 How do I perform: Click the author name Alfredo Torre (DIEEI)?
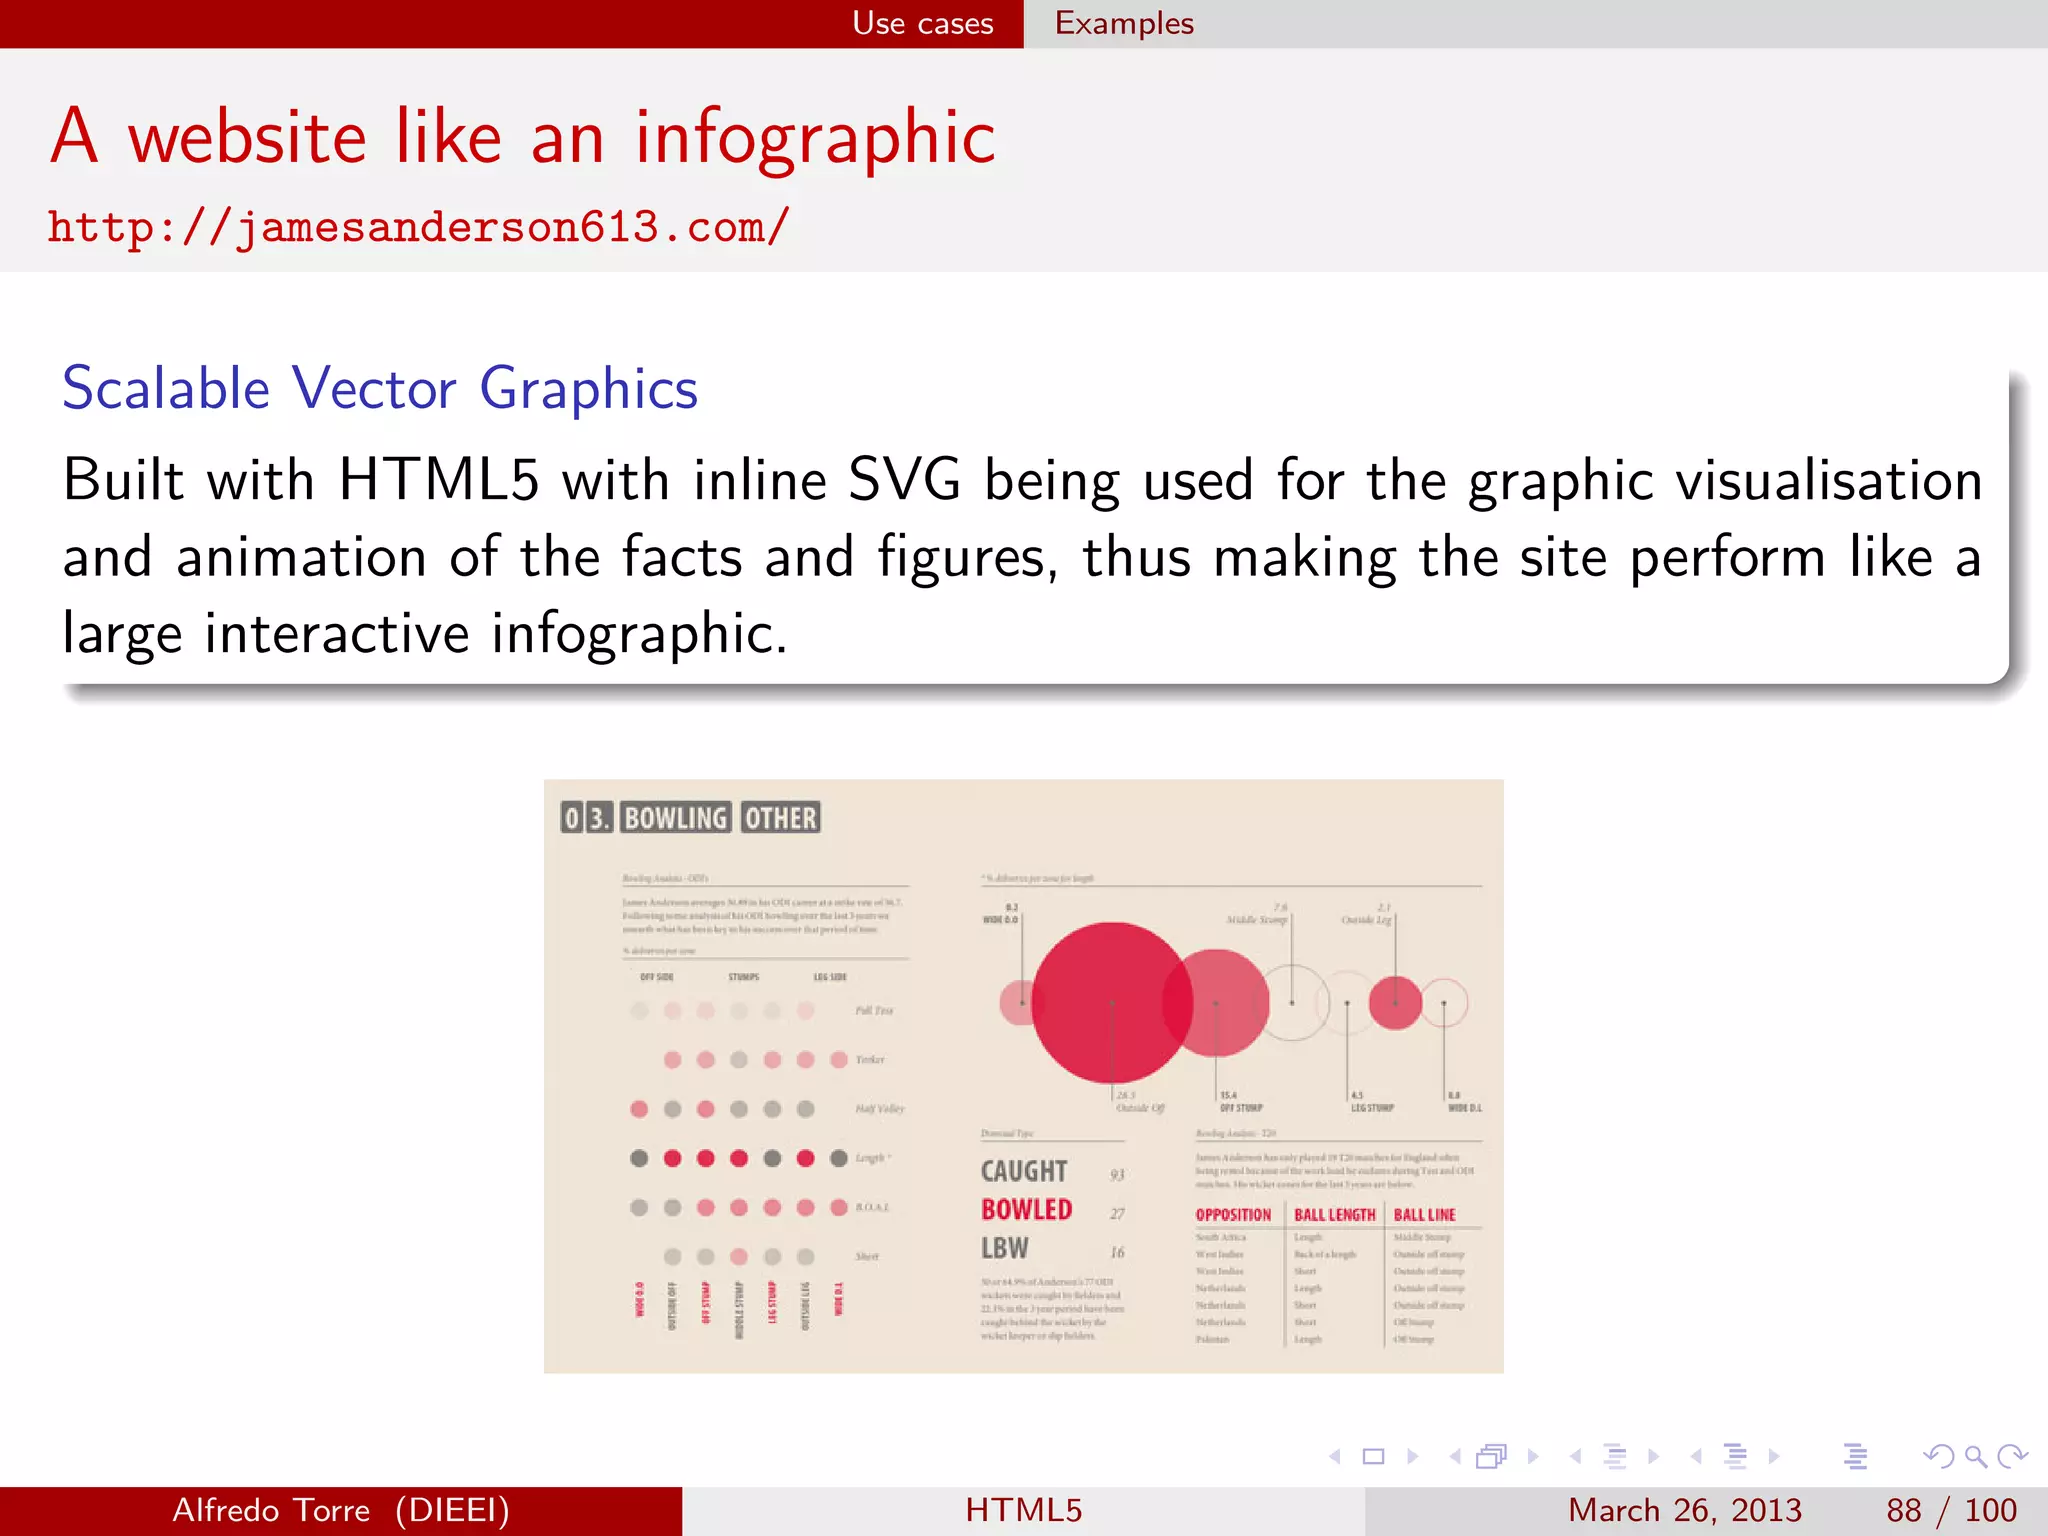pyautogui.click(x=341, y=1510)
